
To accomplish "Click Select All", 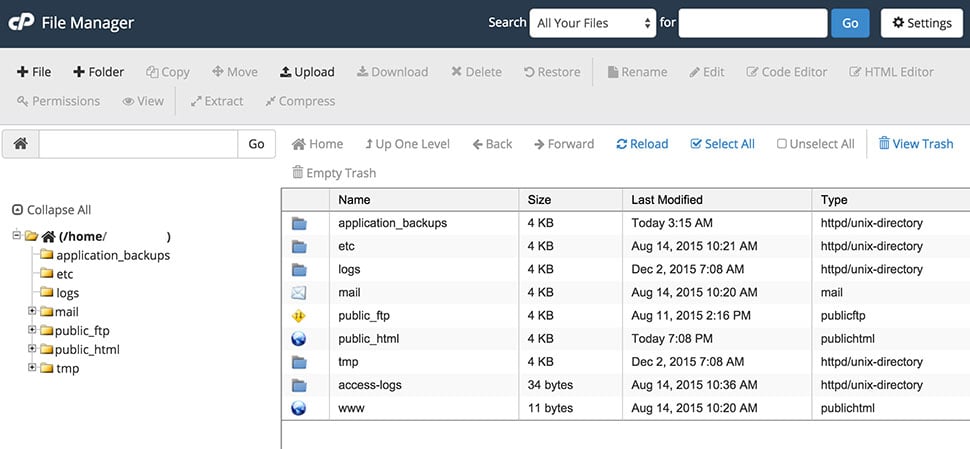I will (x=723, y=144).
